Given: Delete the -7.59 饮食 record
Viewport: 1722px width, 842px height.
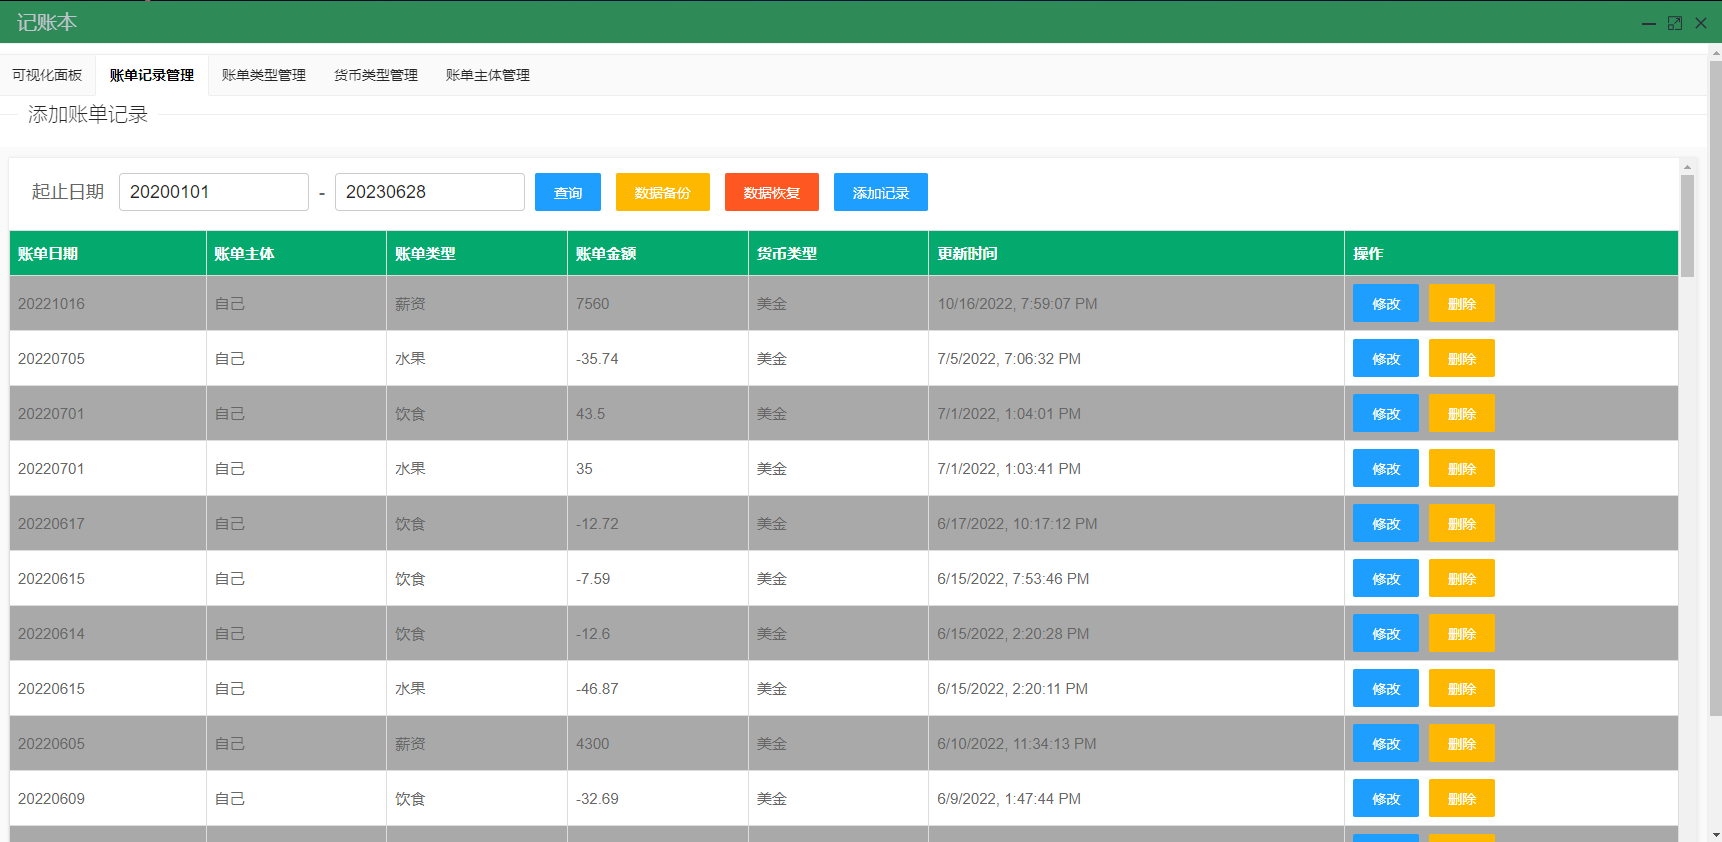Looking at the screenshot, I should point(1462,578).
